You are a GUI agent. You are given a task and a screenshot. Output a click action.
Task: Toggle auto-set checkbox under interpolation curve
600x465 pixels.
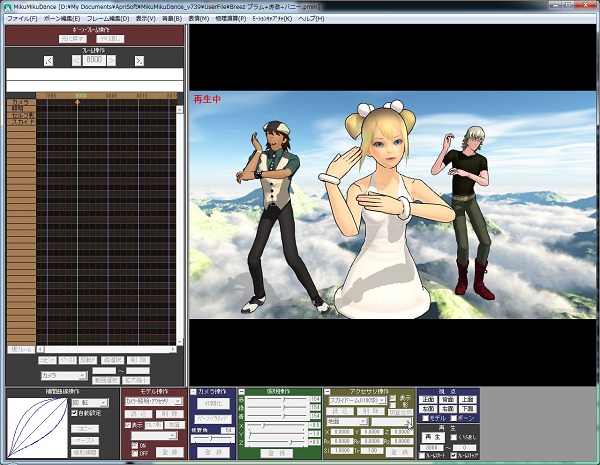(75, 413)
